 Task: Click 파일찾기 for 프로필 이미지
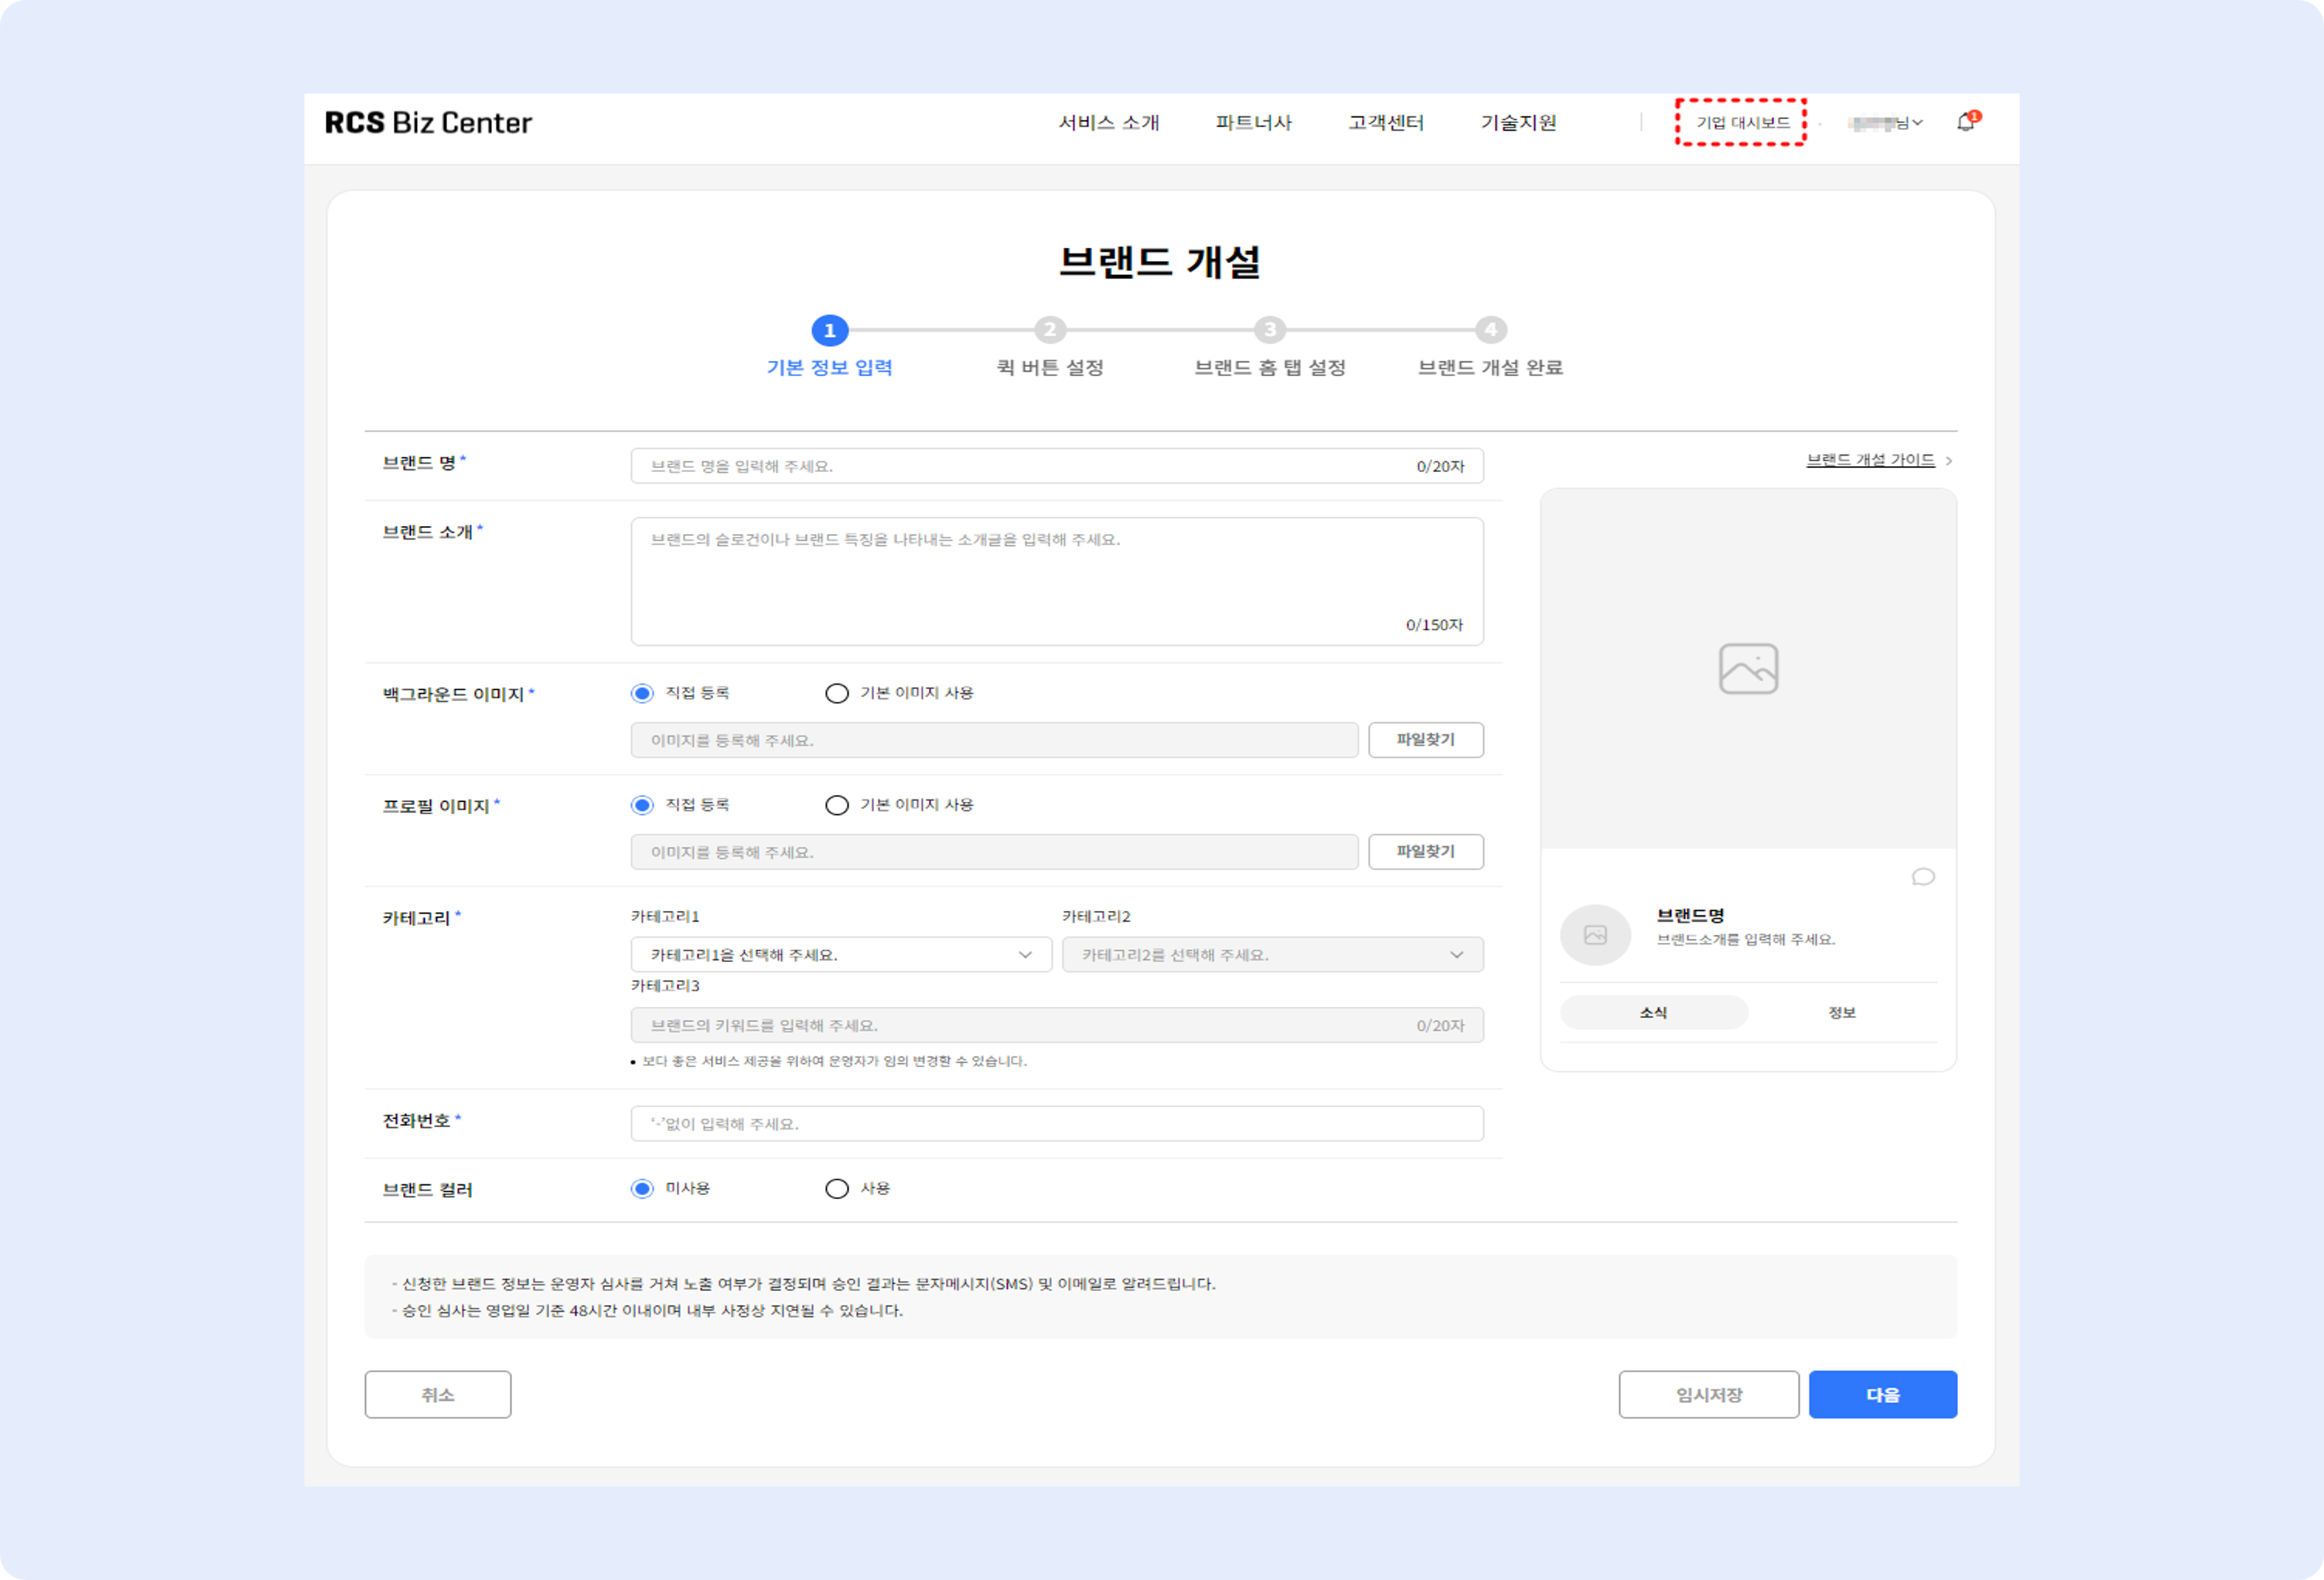click(1425, 851)
